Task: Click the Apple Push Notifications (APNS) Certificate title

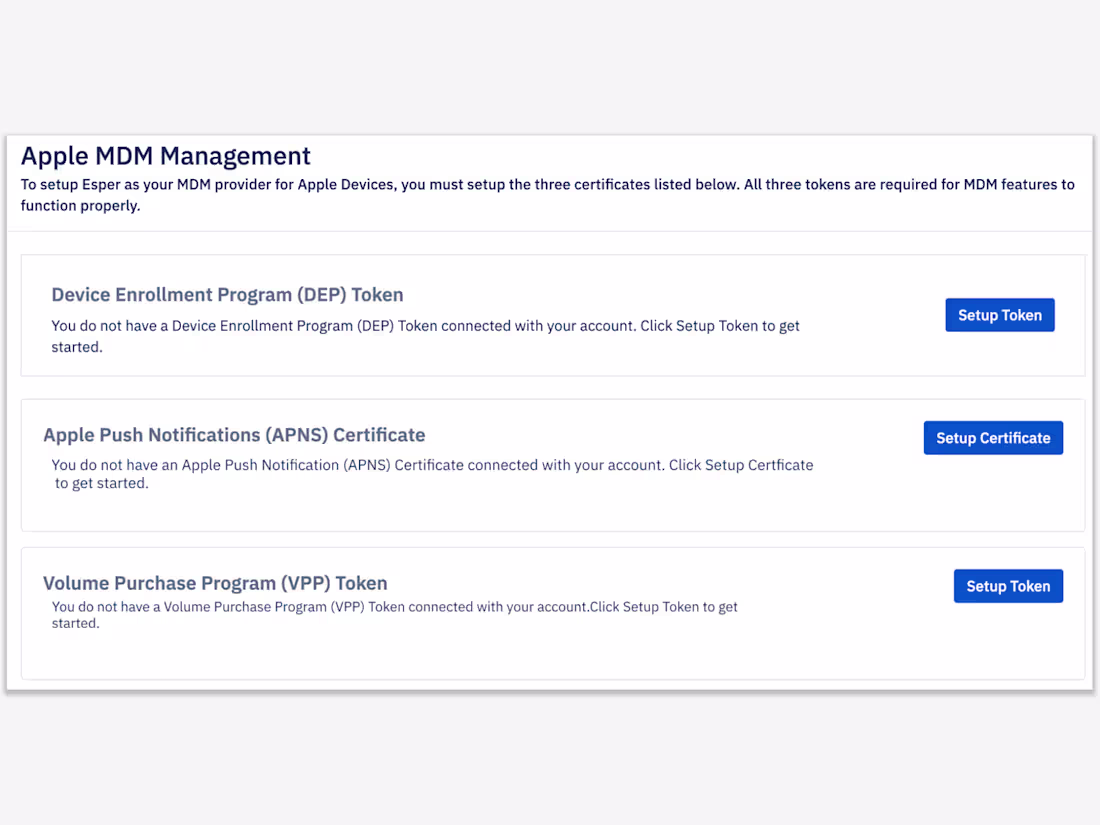Action: pyautogui.click(x=234, y=435)
